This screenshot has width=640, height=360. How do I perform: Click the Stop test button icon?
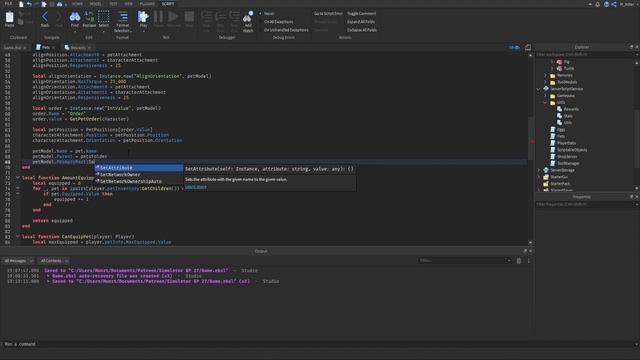coord(189,17)
